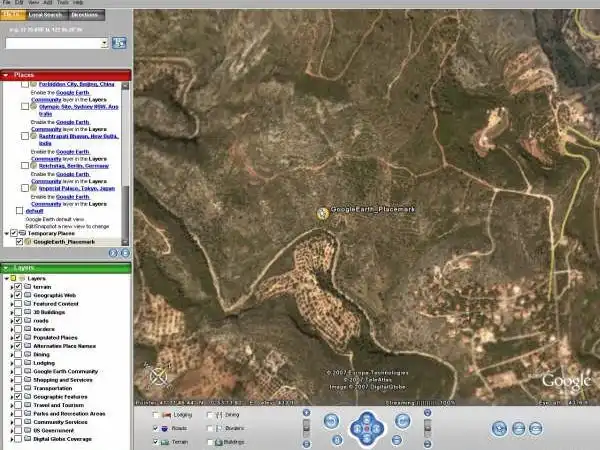Viewport: 600px width, 450px height.
Task: Check the Google Earth Community layer checkbox
Action: pos(18,371)
